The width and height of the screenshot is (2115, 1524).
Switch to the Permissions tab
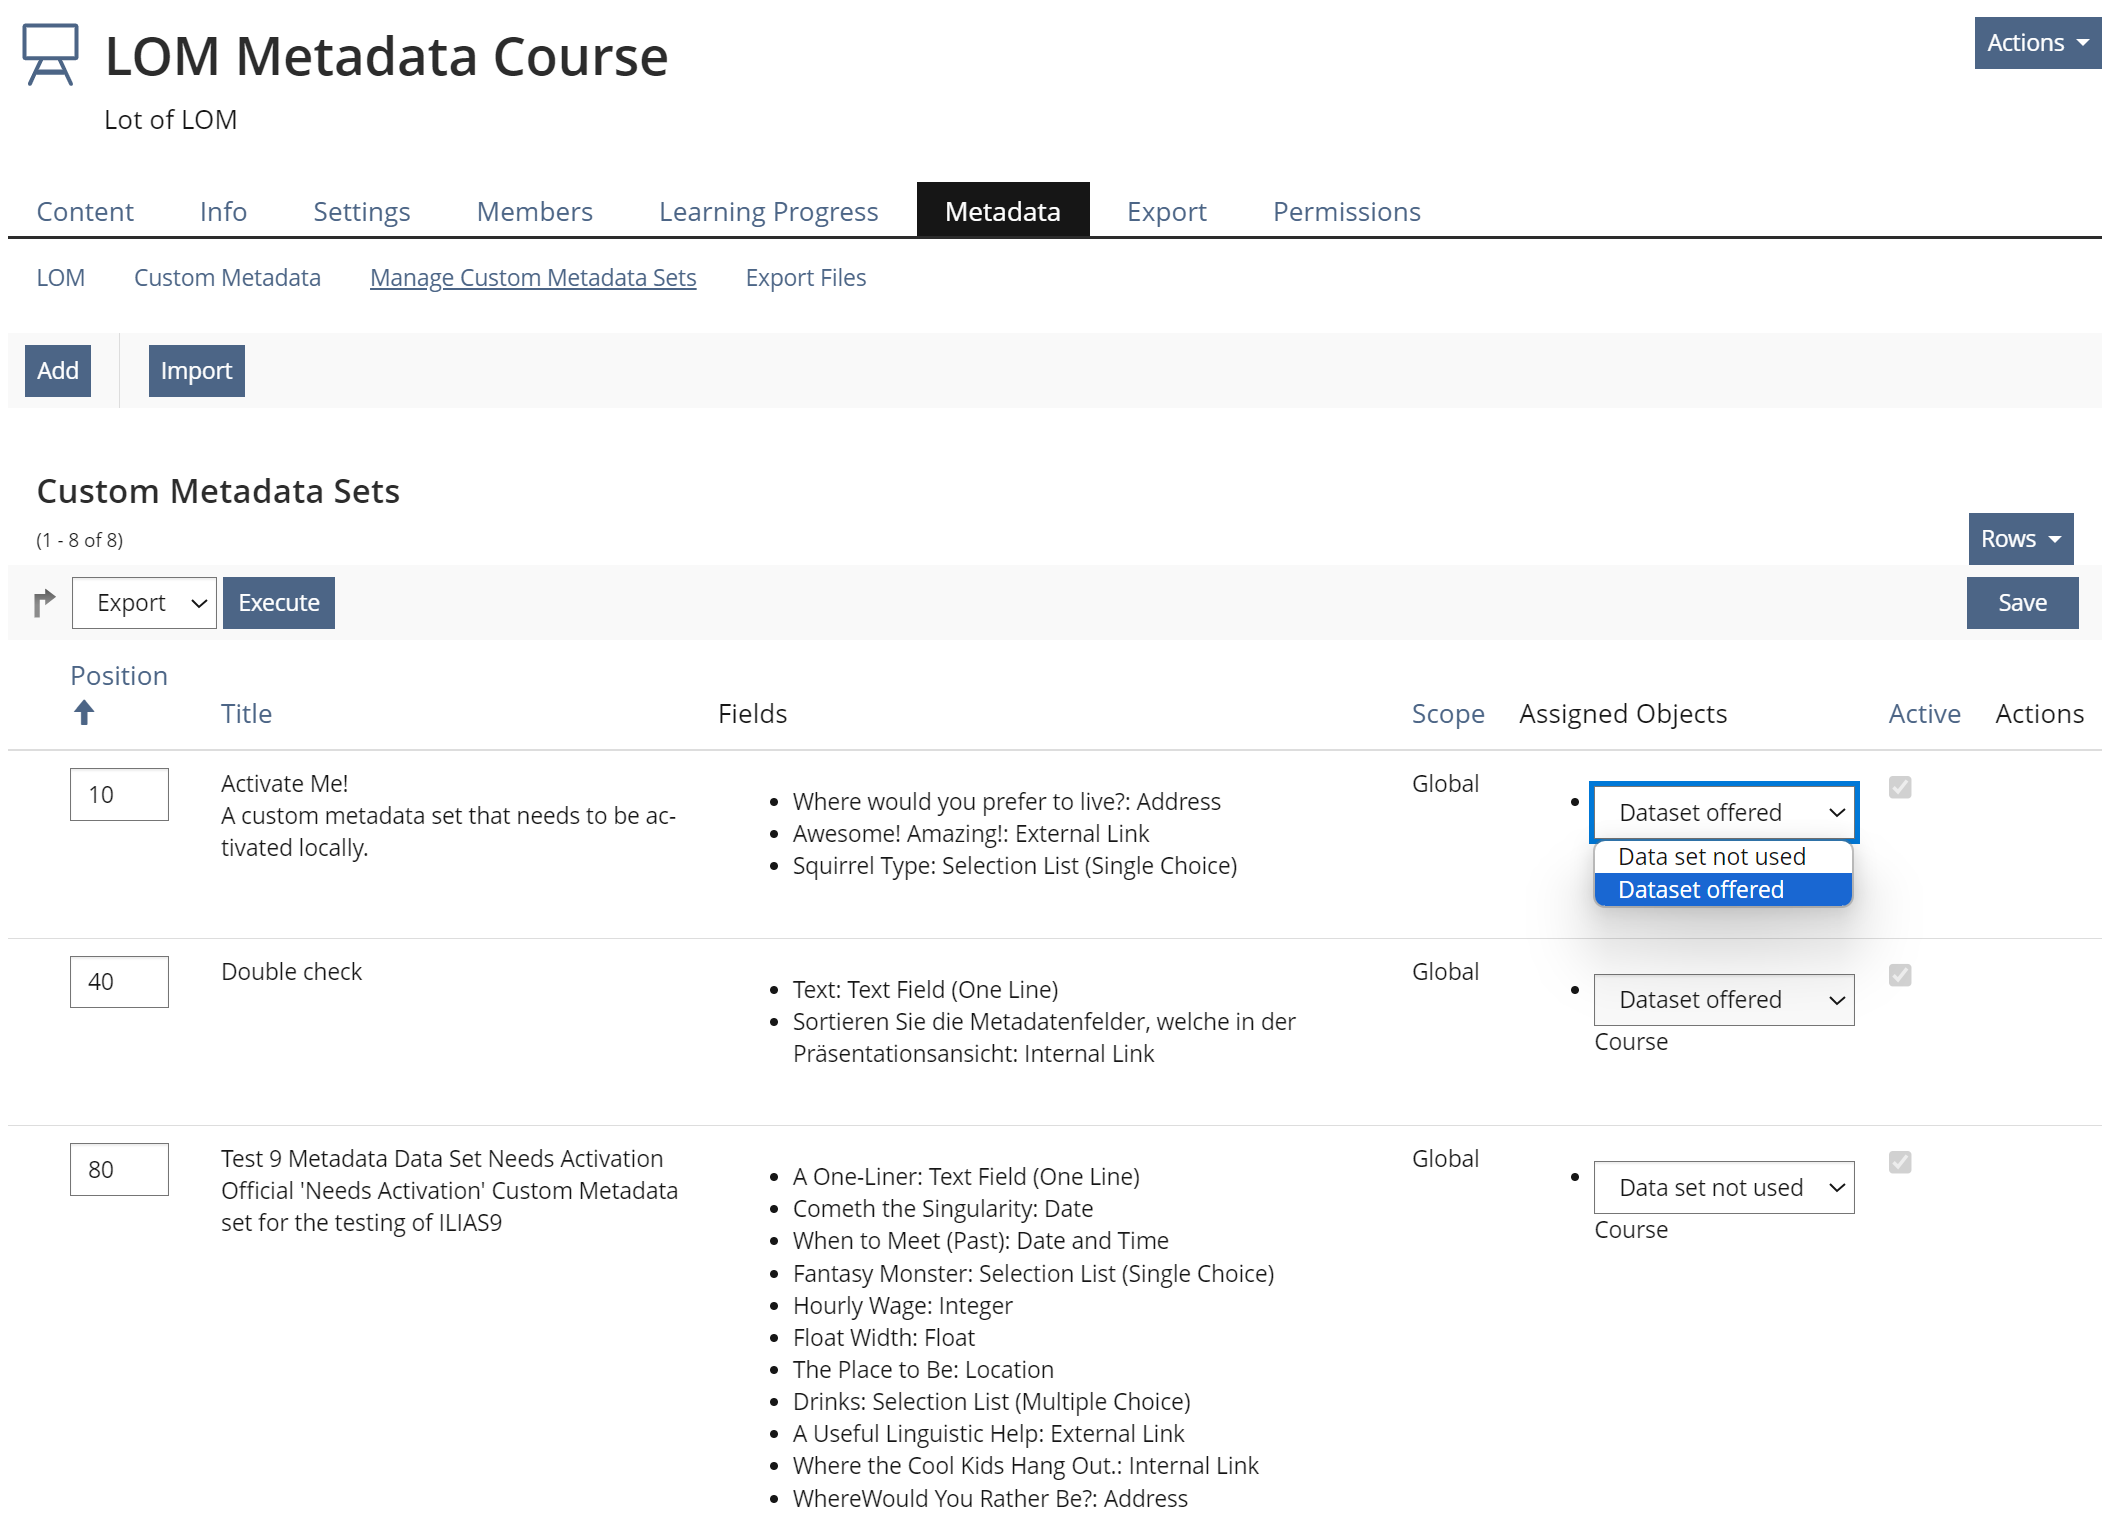pos(1346,212)
